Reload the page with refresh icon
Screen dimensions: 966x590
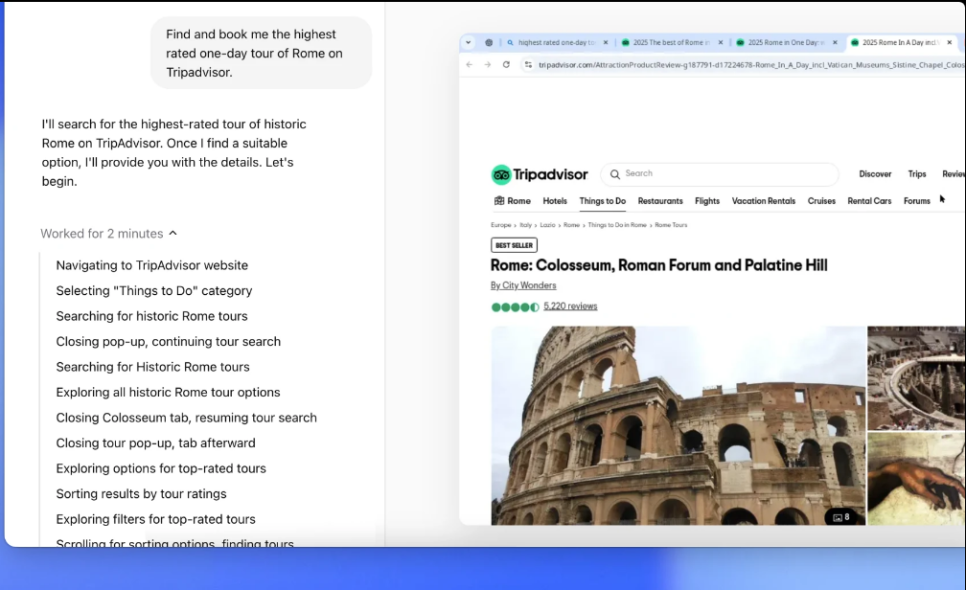click(506, 65)
